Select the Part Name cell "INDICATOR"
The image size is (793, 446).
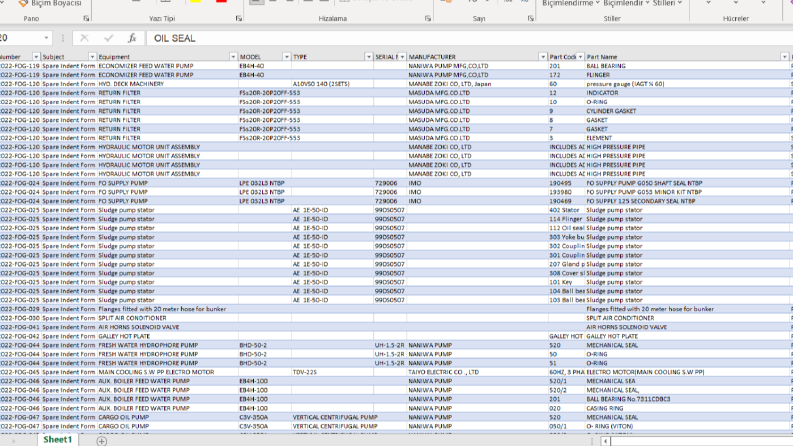point(687,93)
